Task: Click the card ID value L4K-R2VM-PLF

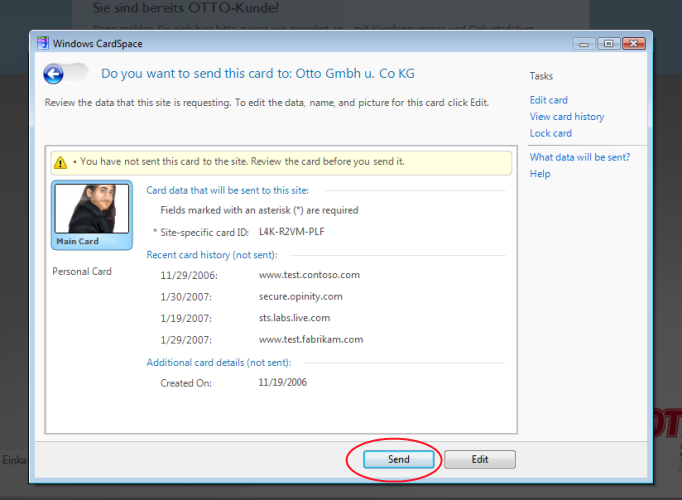Action: (x=292, y=232)
